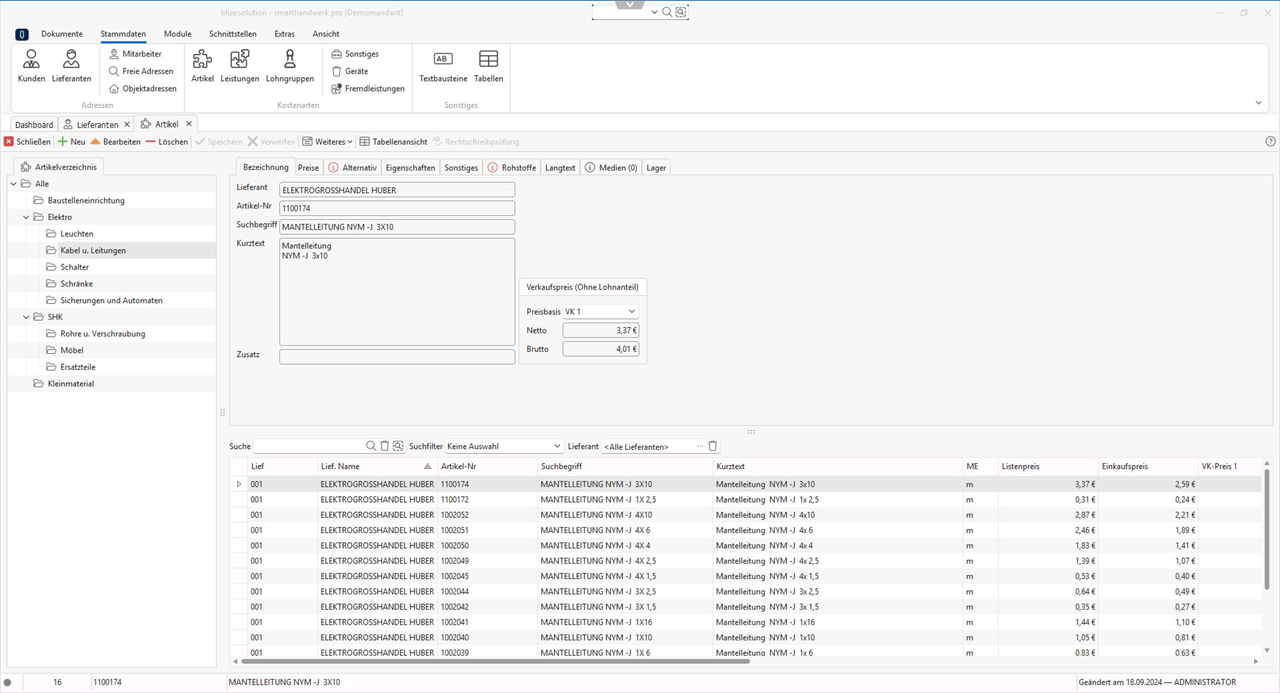Open the Eigenschaften tab
Viewport: 1280px width, 693px height.
(x=410, y=168)
